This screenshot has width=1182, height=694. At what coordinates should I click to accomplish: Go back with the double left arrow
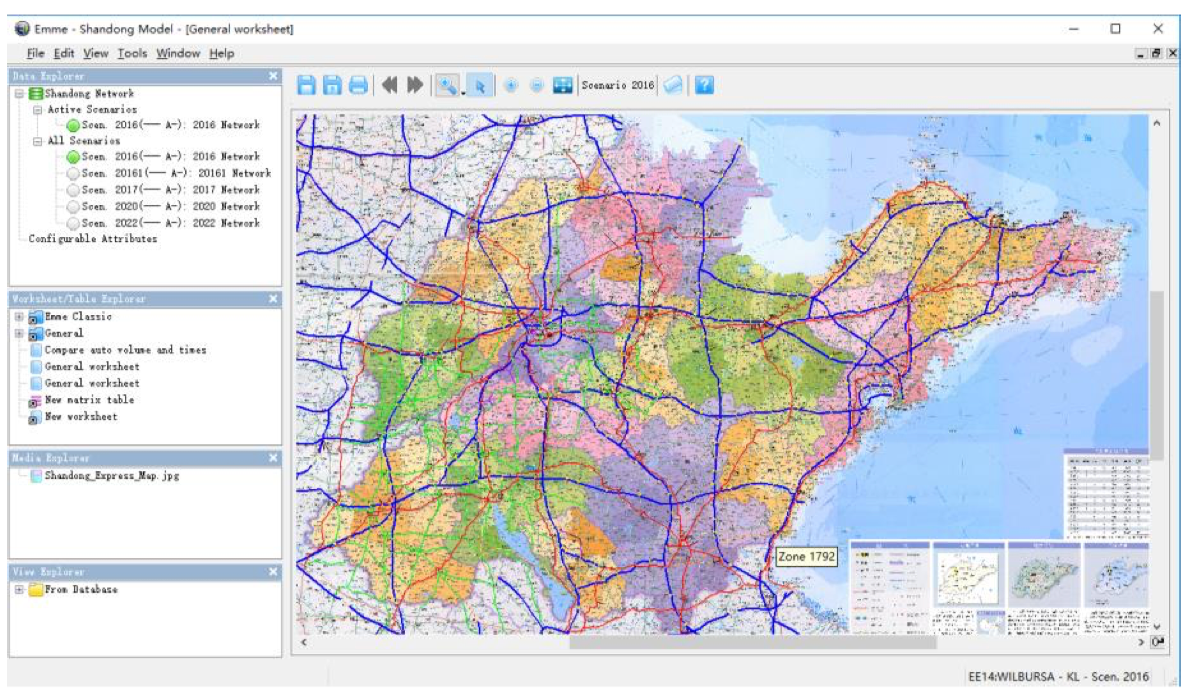[389, 85]
